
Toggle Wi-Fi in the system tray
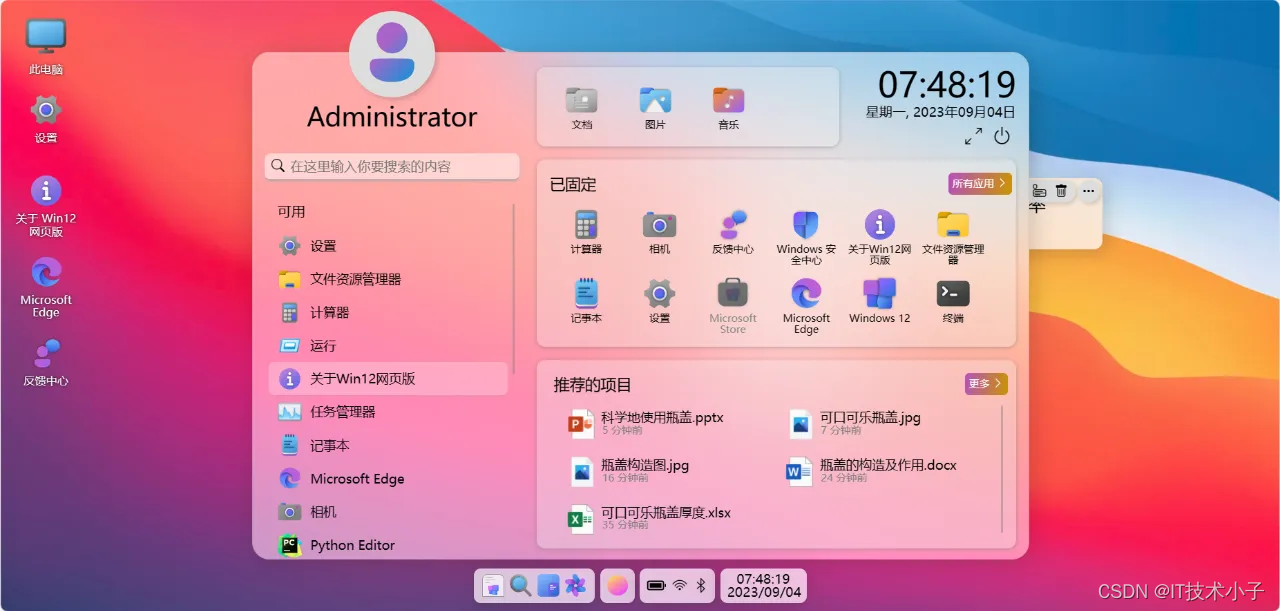click(678, 586)
